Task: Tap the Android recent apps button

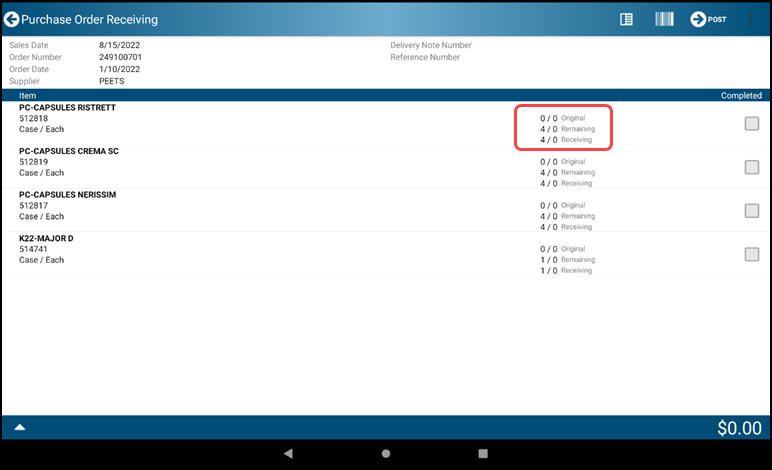Action: coord(483,453)
